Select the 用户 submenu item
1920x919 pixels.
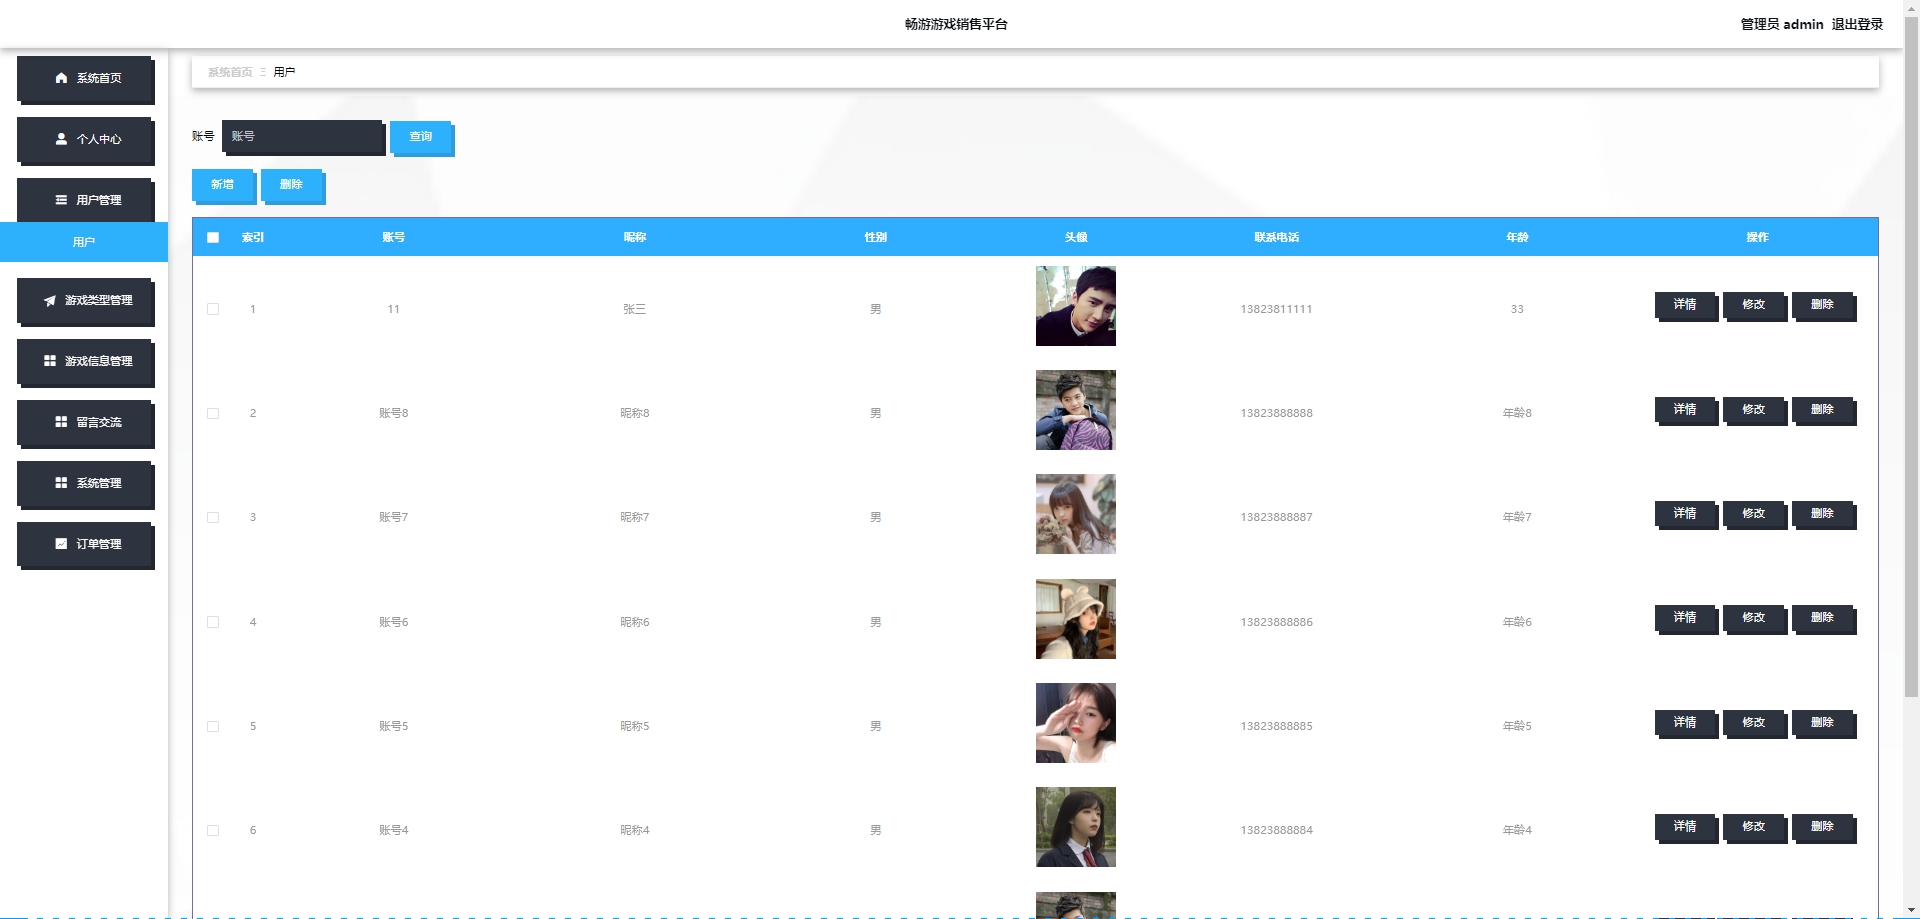coord(84,242)
